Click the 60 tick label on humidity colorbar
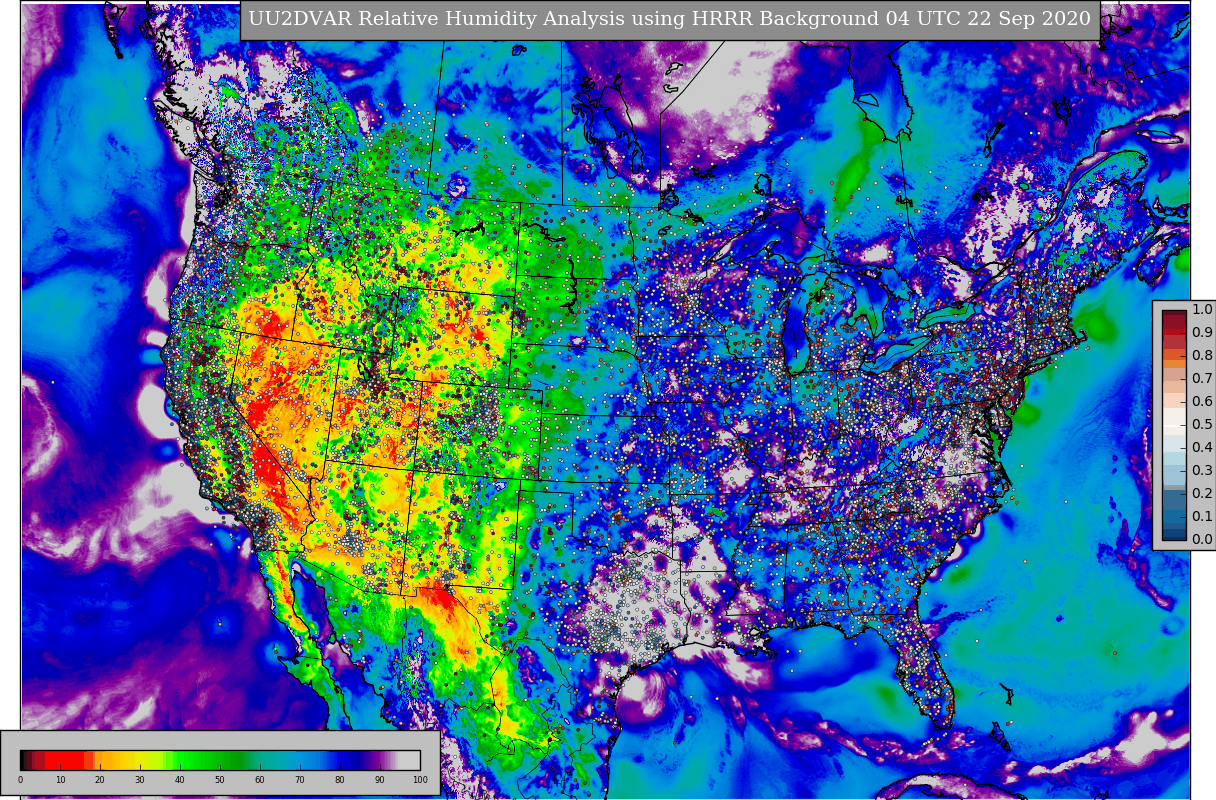The height and width of the screenshot is (800, 1216). [260, 780]
